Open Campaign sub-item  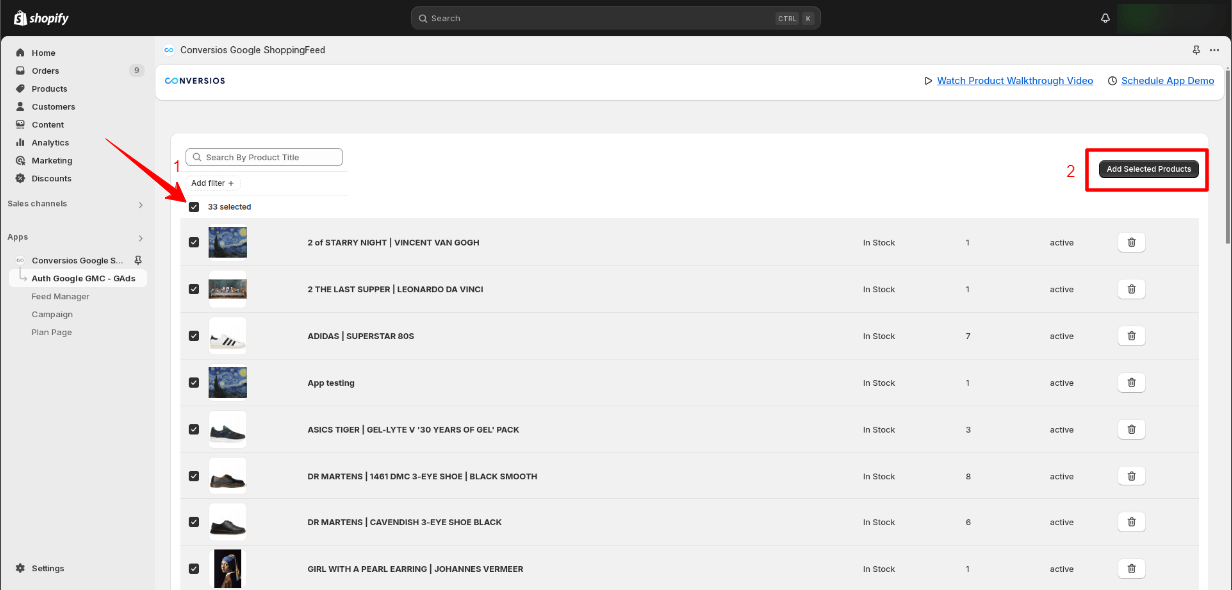pyautogui.click(x=52, y=314)
